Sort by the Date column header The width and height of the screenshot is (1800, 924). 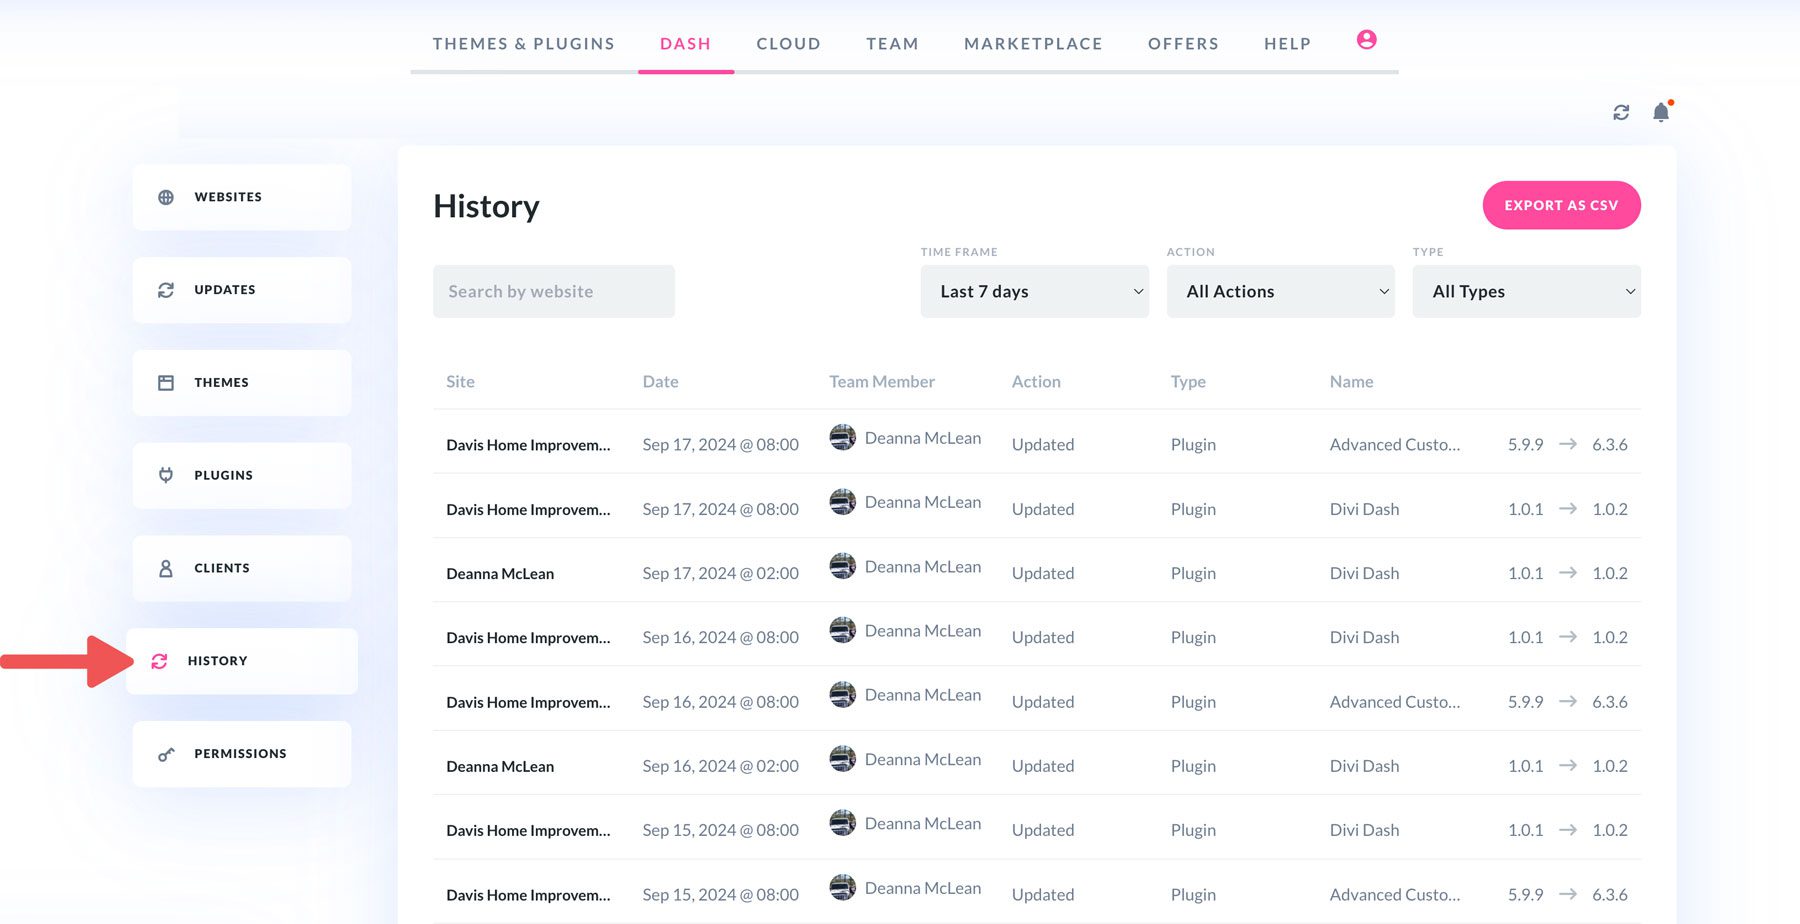point(660,381)
